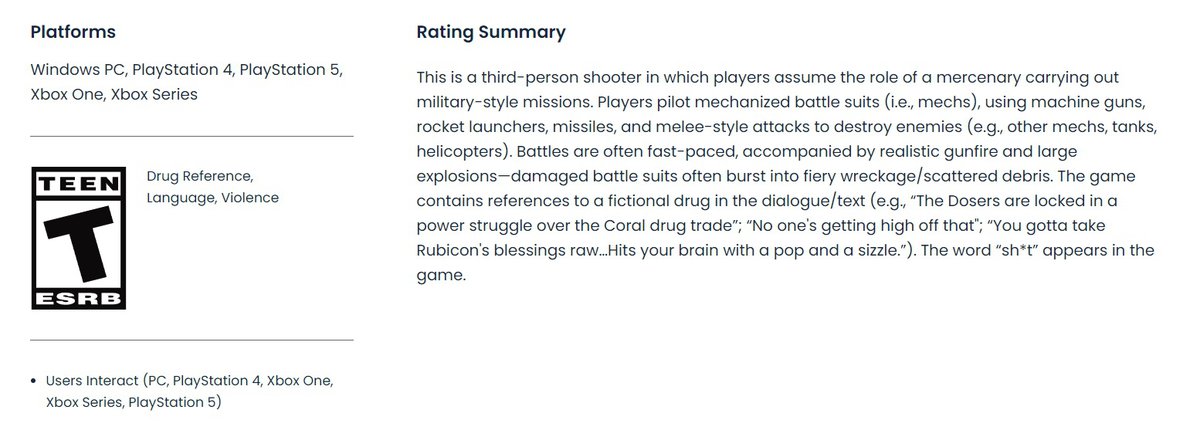Screen dimensions: 1200x437
Task: Click the TEEN label atop the rating badge
Action: [x=79, y=182]
